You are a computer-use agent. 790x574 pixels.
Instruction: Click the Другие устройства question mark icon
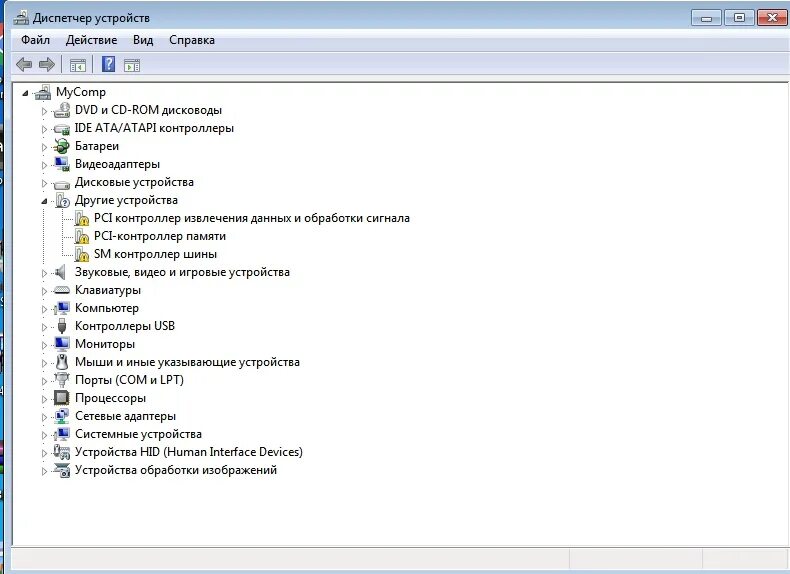tap(62, 201)
